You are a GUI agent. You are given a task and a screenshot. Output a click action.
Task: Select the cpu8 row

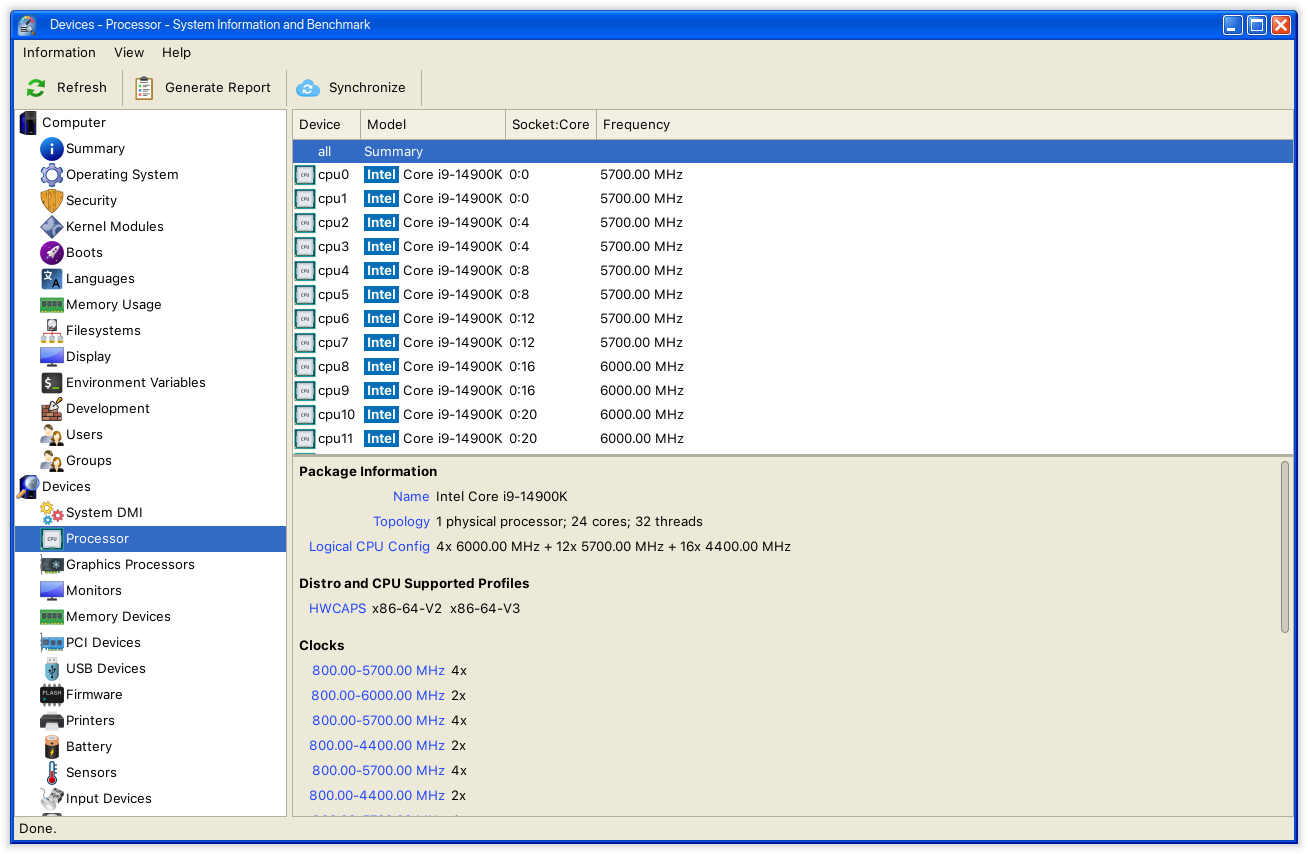tap(792, 367)
